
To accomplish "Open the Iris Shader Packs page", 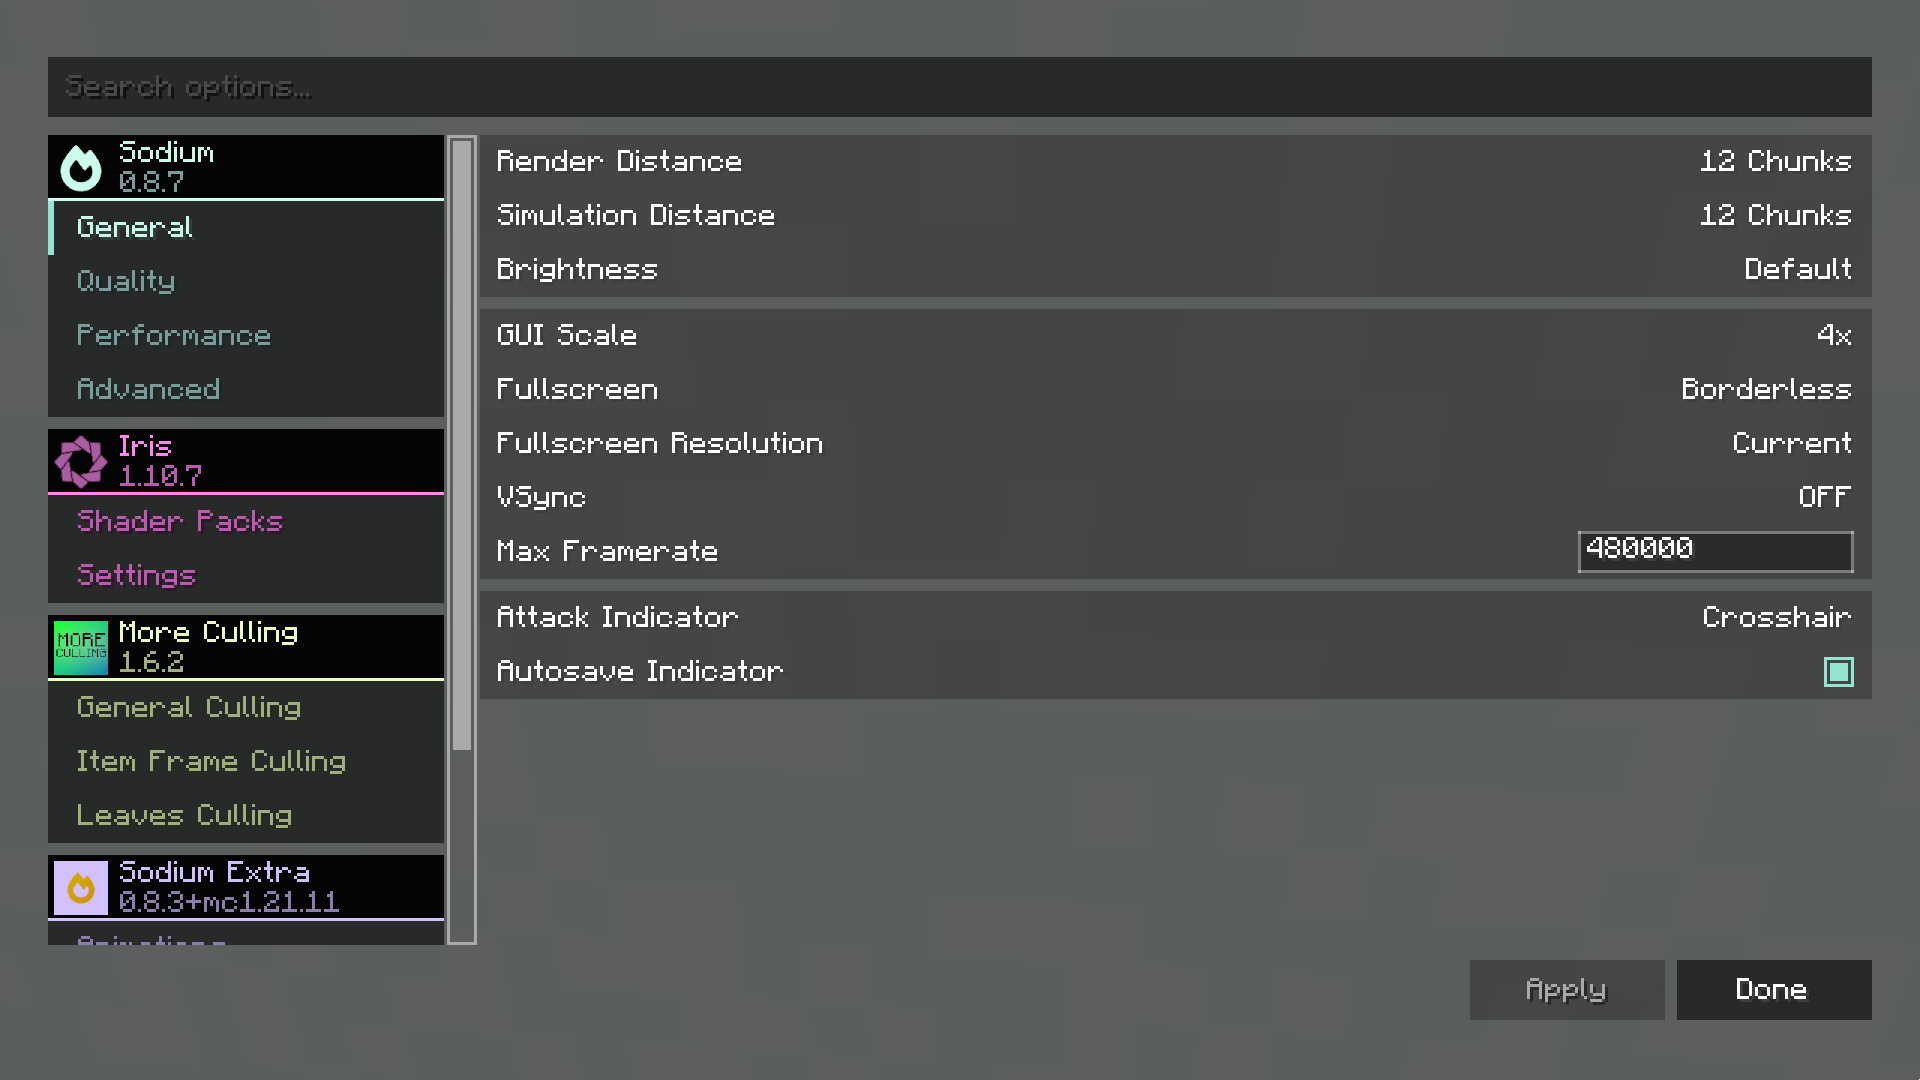I will (246, 521).
